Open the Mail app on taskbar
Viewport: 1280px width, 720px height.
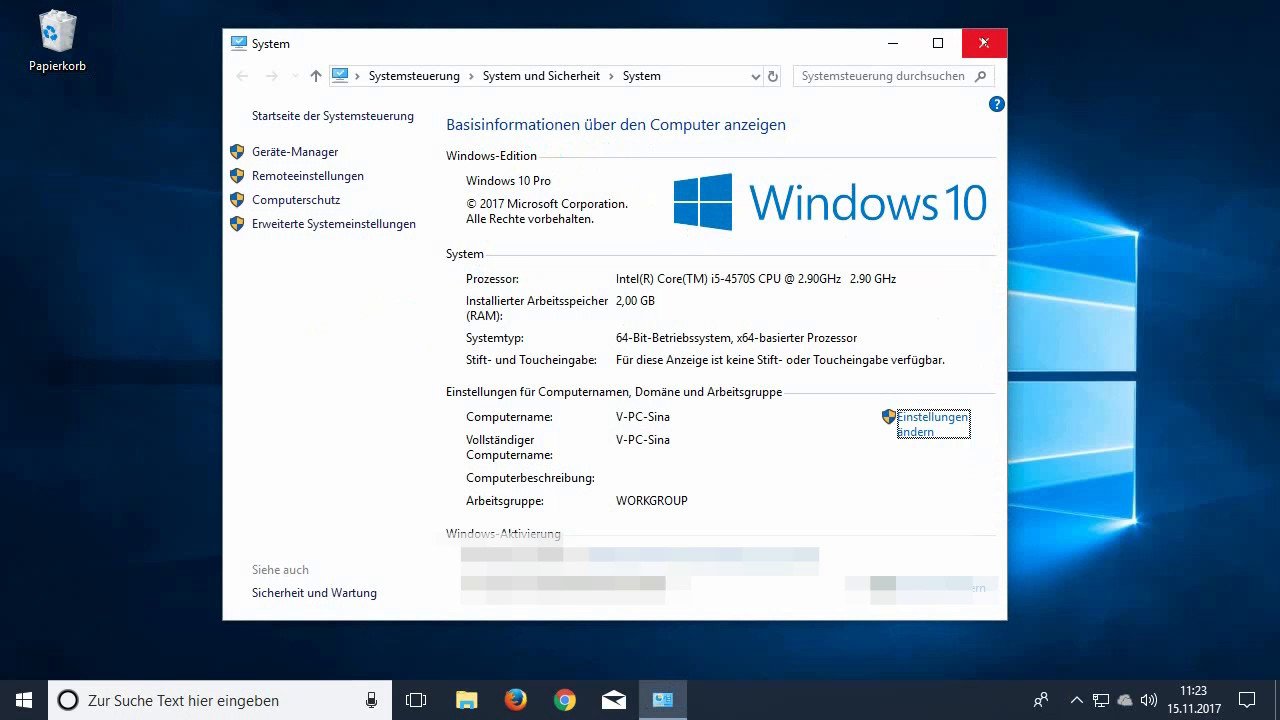coord(614,700)
